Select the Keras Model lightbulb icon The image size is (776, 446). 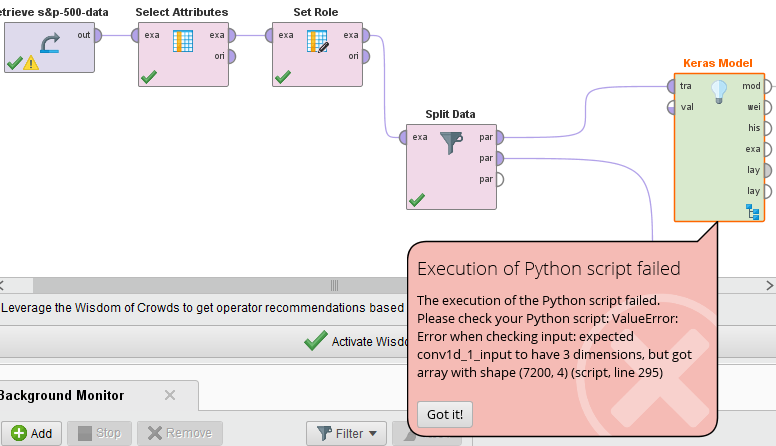point(719,92)
